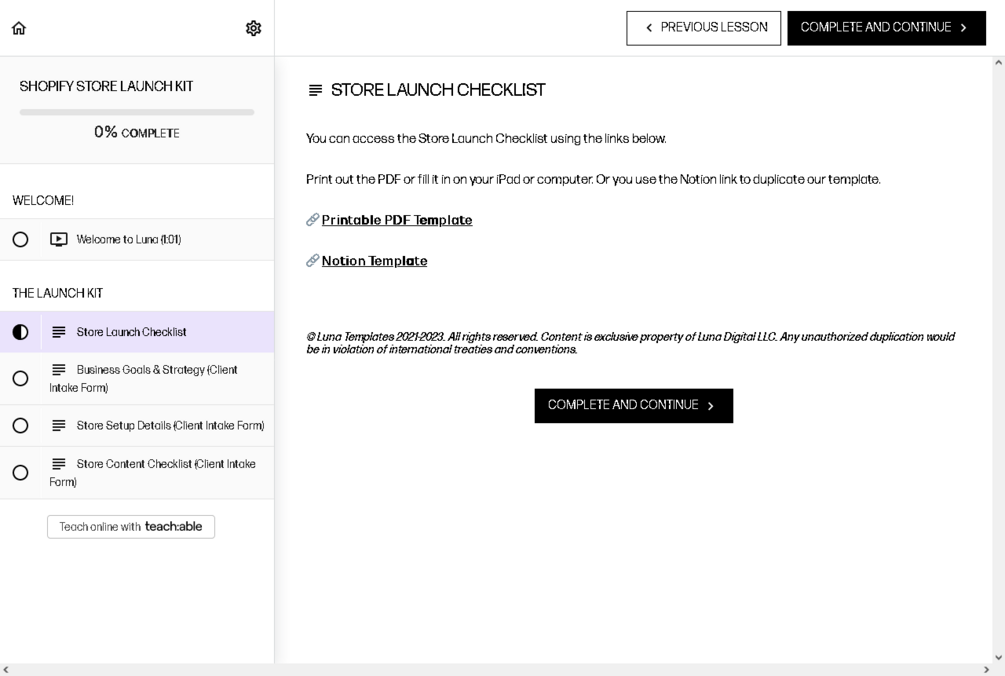The image size is (1005, 676).
Task: Click the text icon beside Store Launch Checklist lesson
Action: [x=59, y=332]
